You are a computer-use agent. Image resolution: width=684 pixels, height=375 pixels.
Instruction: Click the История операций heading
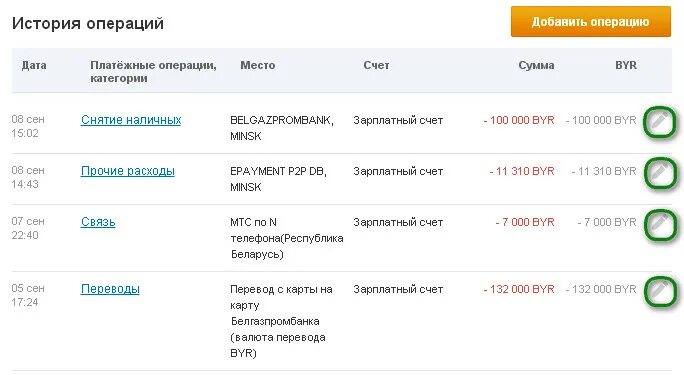pos(88,23)
